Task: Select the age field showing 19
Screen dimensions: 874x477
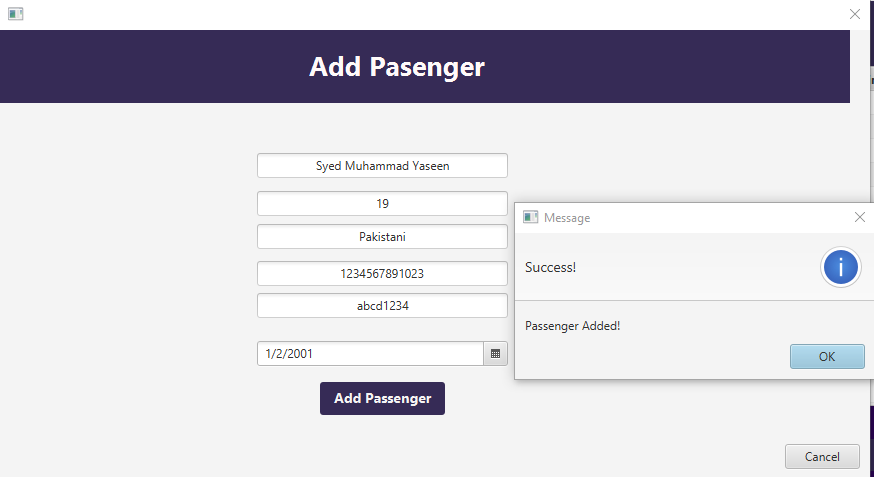Action: [x=382, y=203]
